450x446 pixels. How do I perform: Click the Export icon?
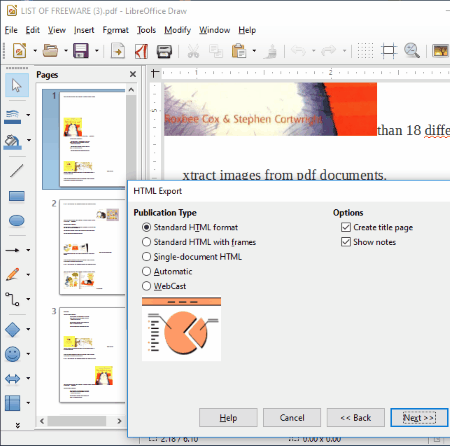118,51
